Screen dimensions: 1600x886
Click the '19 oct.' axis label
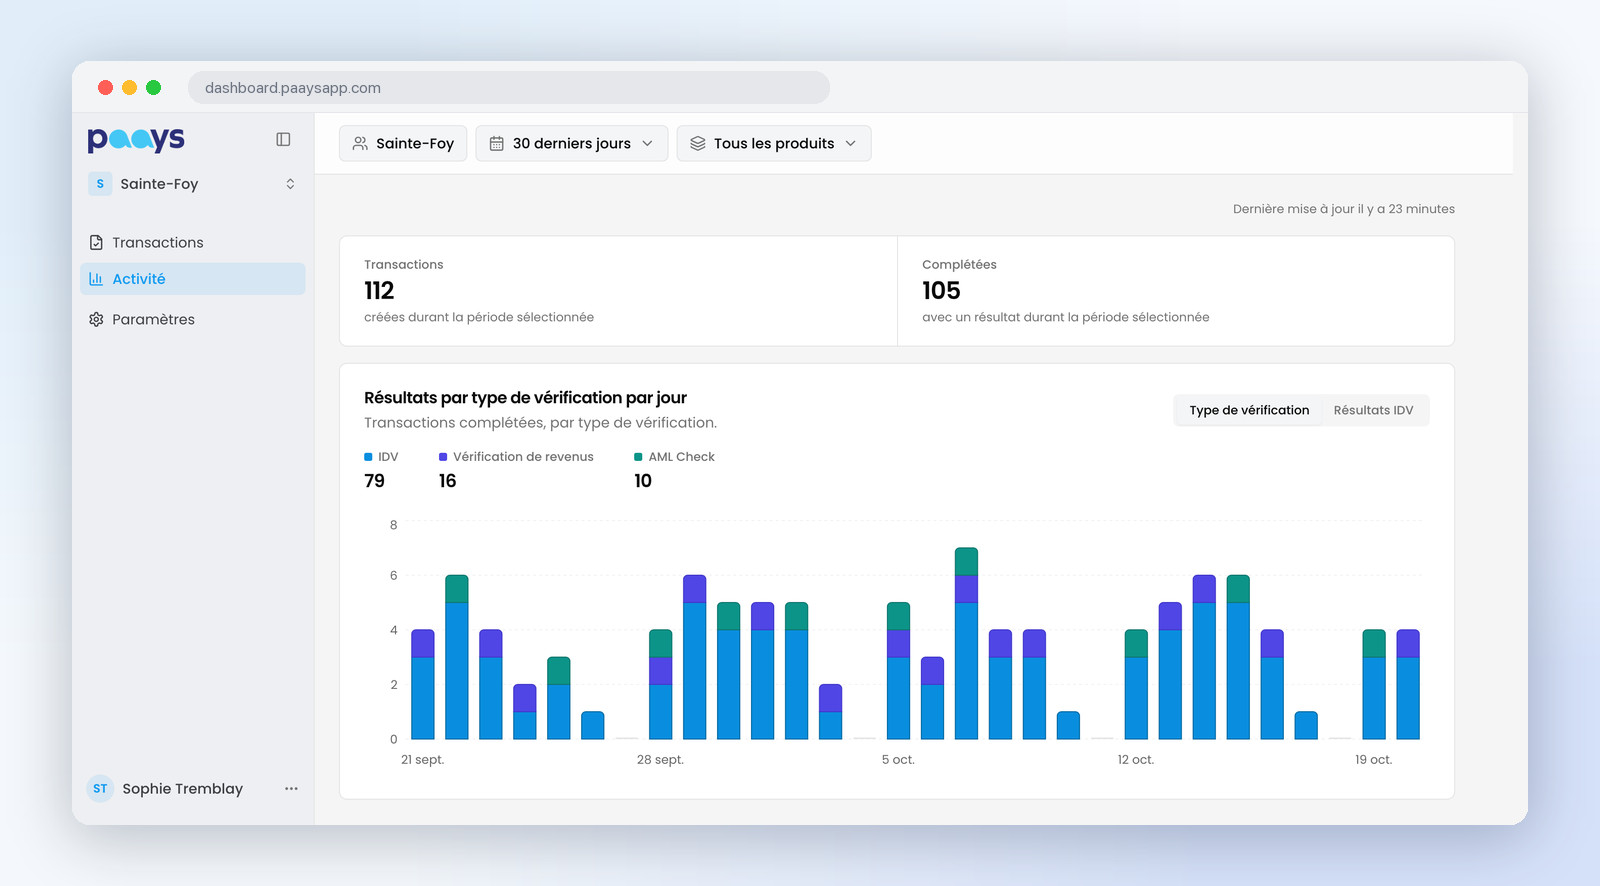point(1373,760)
